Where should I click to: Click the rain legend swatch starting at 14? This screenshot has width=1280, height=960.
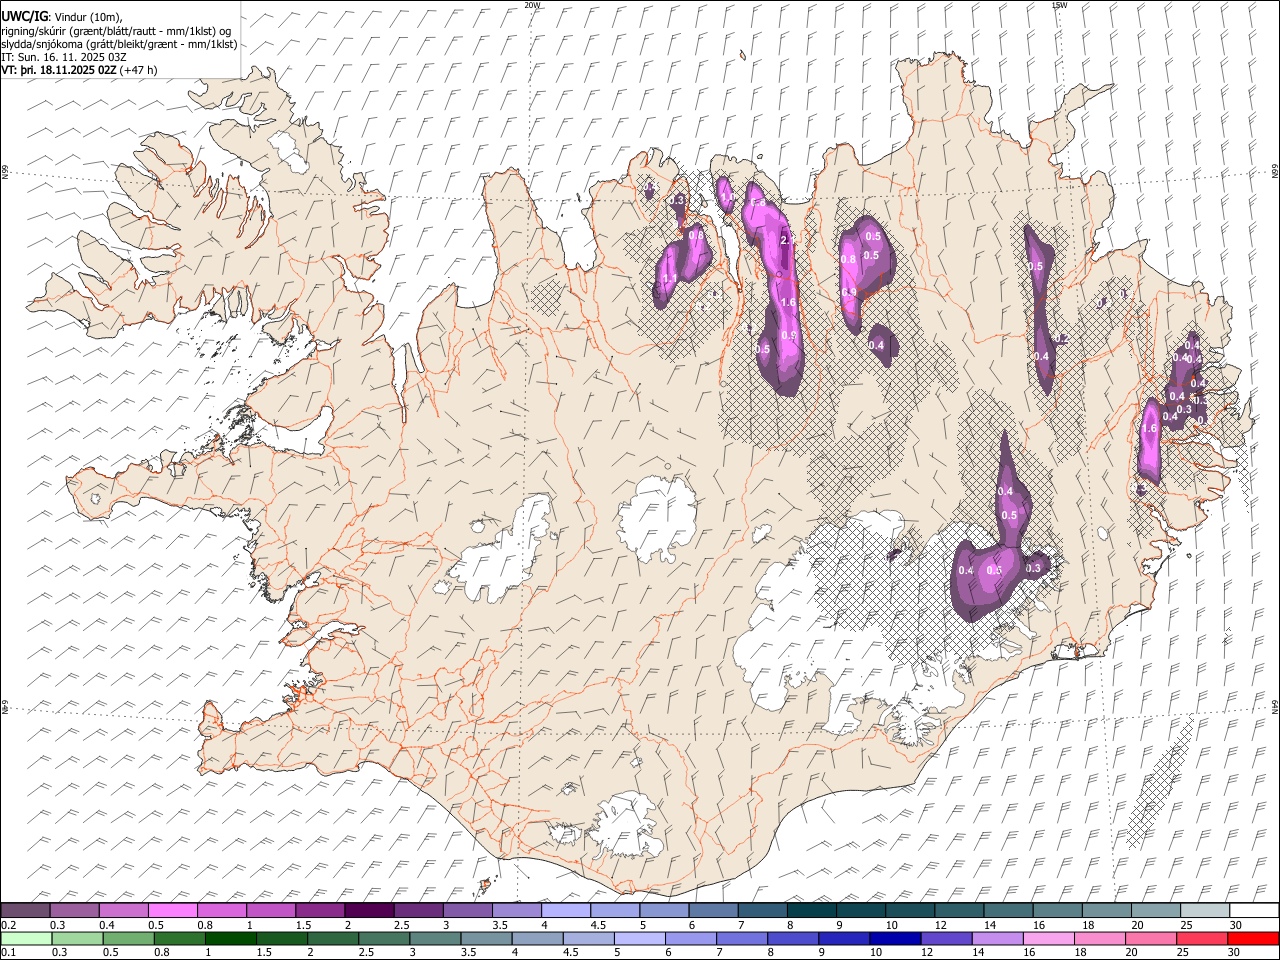[x=996, y=938]
